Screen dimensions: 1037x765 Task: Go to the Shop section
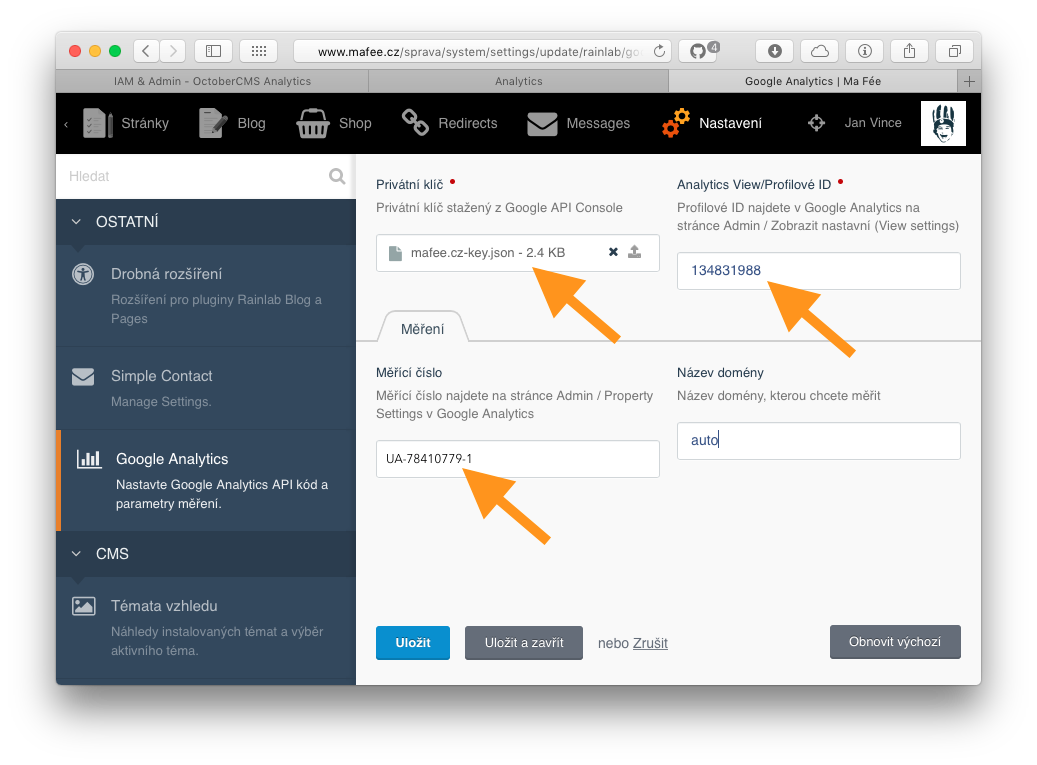pyautogui.click(x=334, y=123)
